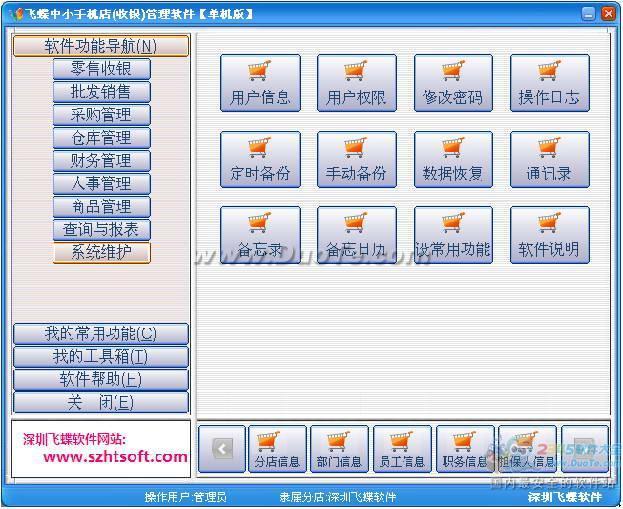Open the 用户信息 (User Info) icon
The height and width of the screenshot is (509, 623).
coord(260,83)
